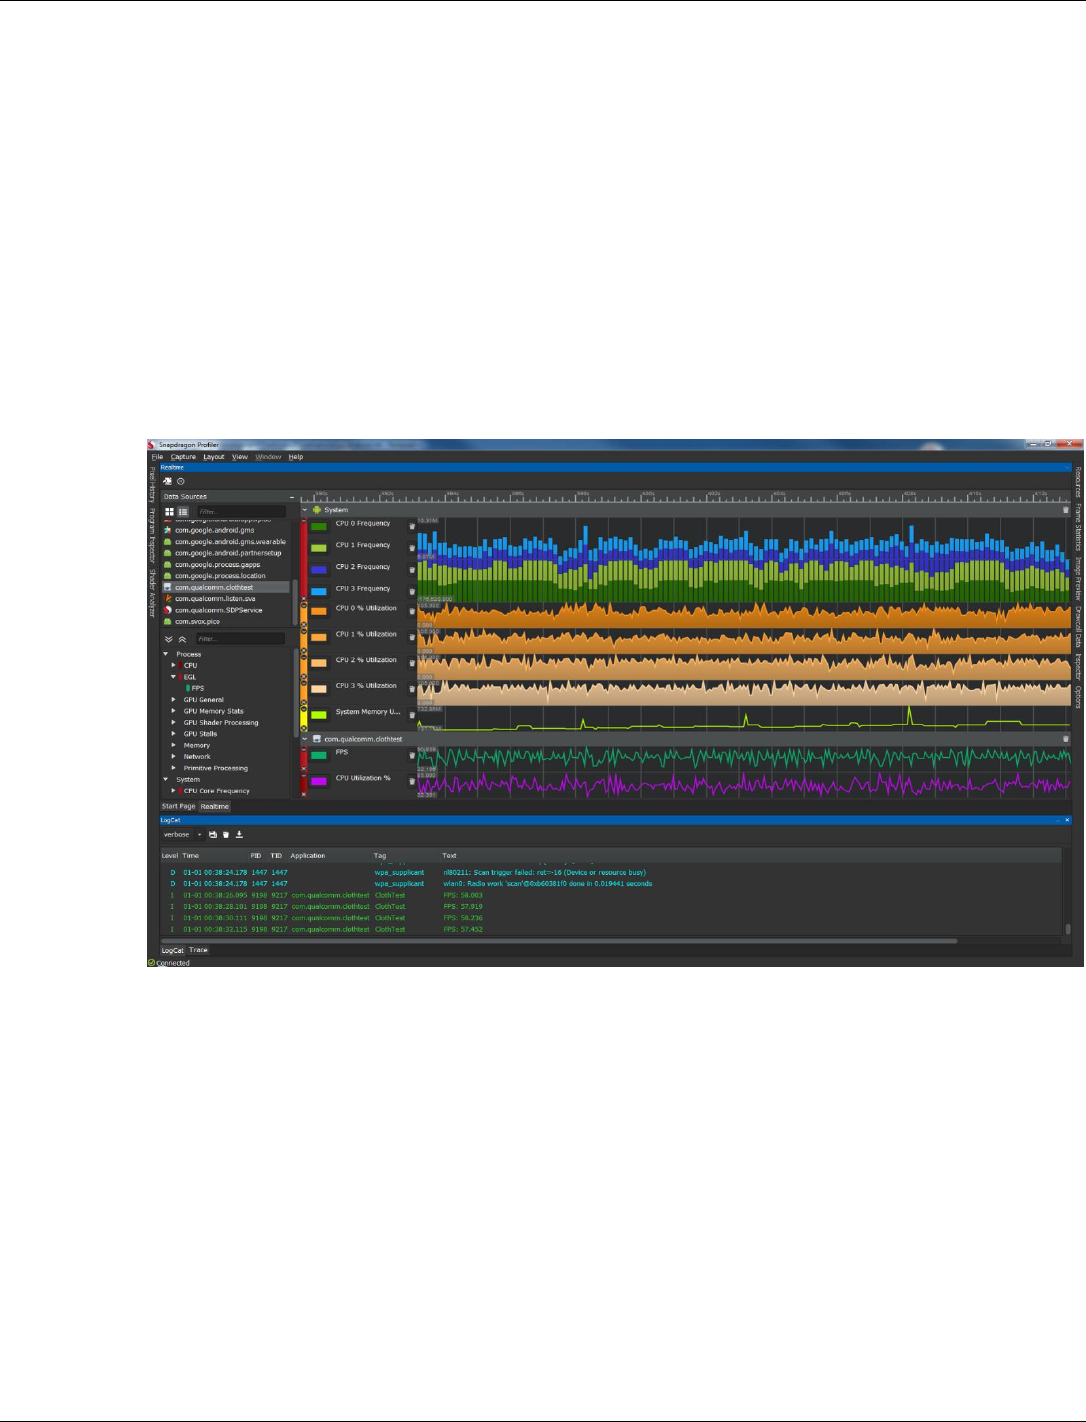Click the metrics filter field
This screenshot has height=1422, width=1086.
click(240, 638)
